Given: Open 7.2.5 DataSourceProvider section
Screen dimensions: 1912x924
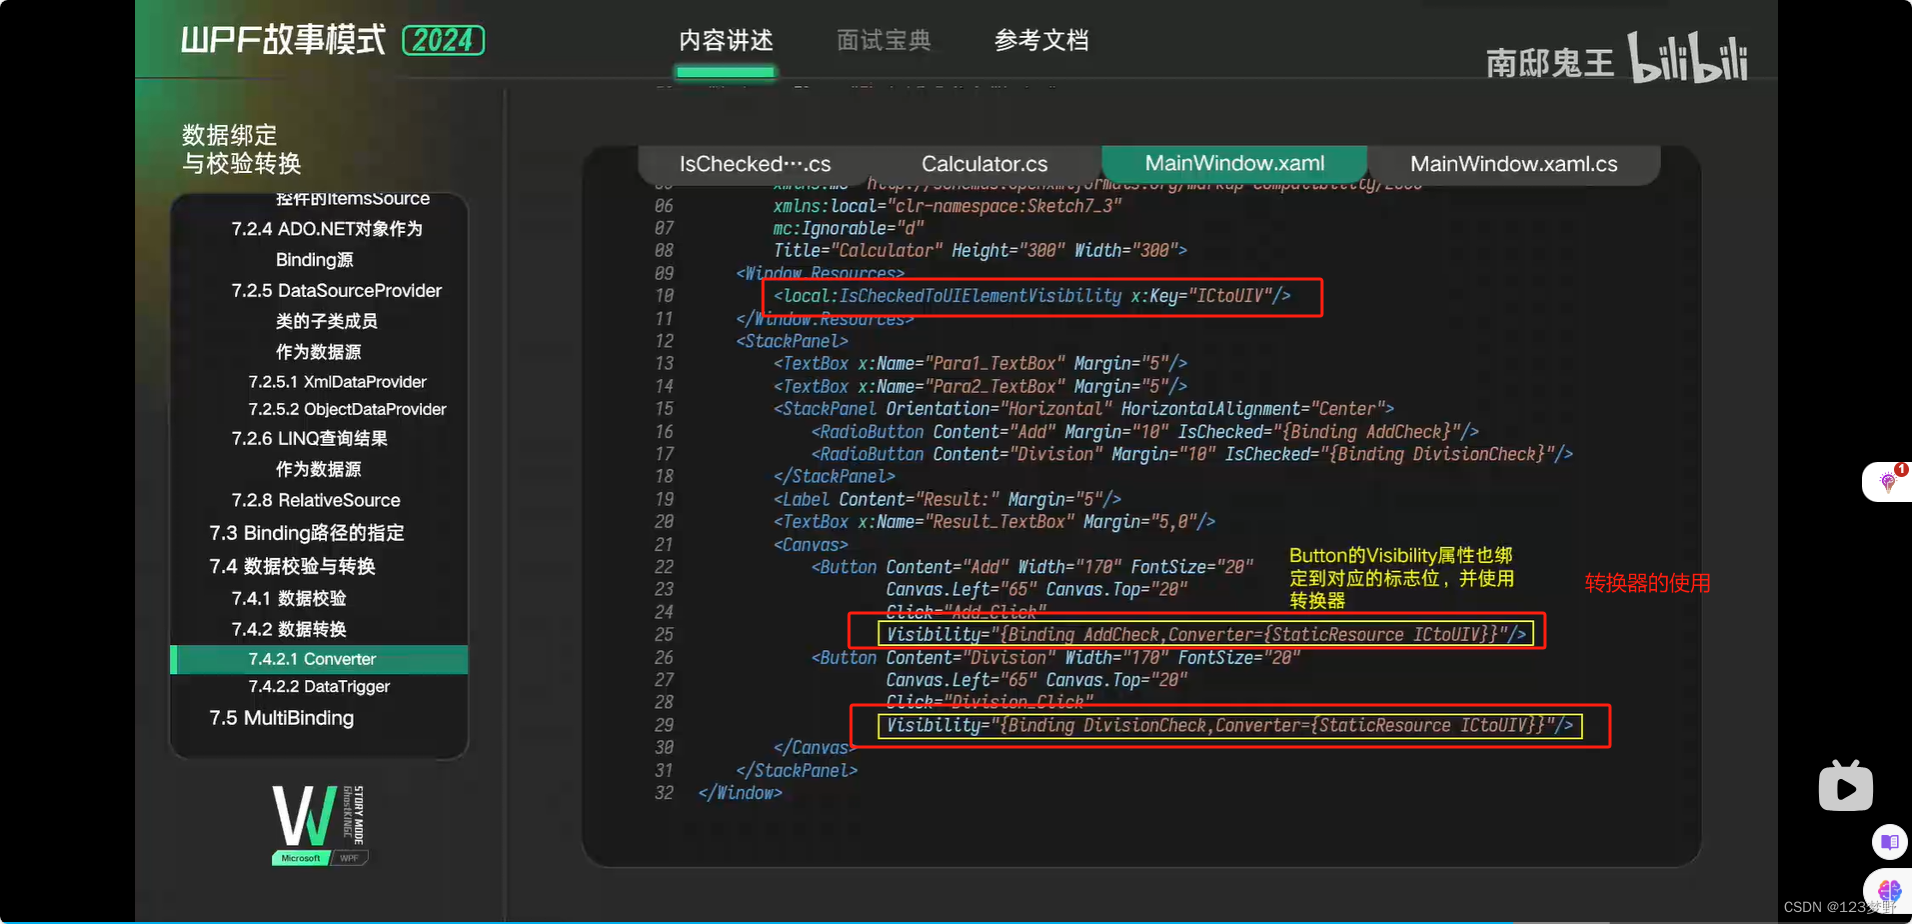Looking at the screenshot, I should [336, 290].
